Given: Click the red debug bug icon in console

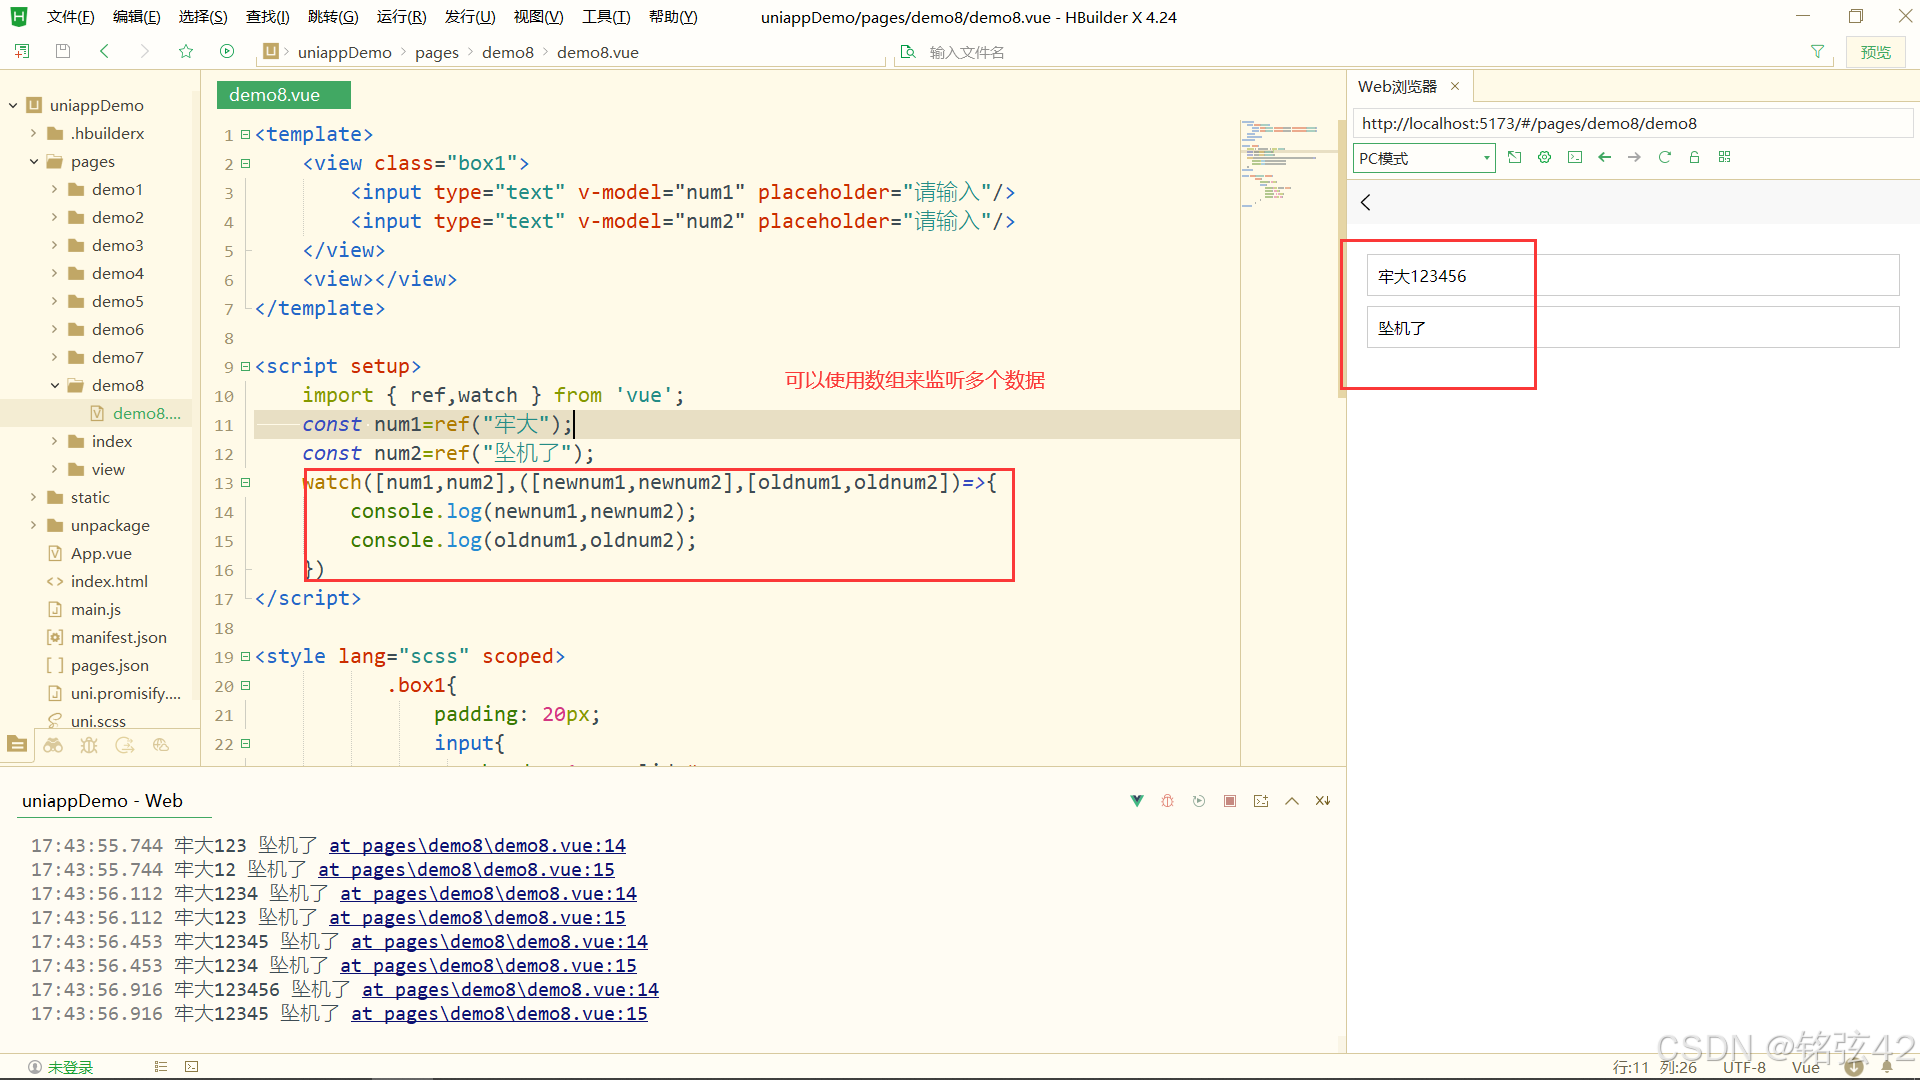Looking at the screenshot, I should click(1167, 801).
